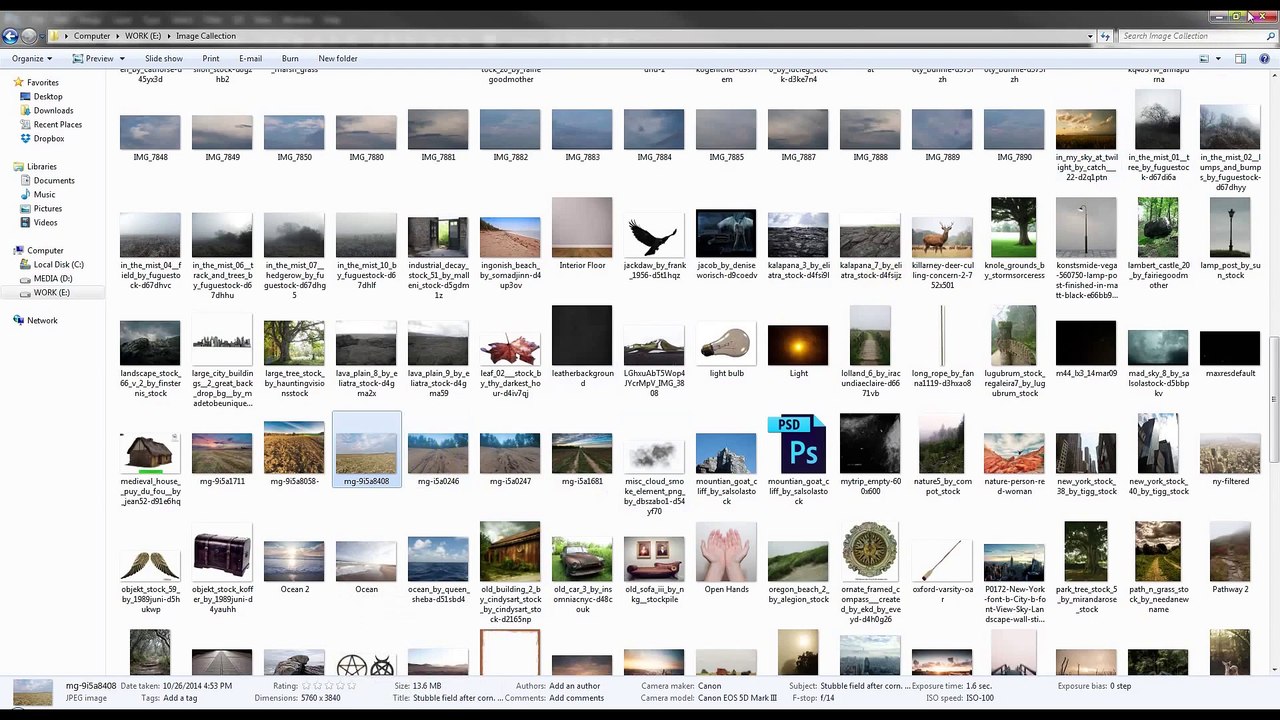This screenshot has width=1280, height=720.
Task: Start a Slide show from toolbar
Action: click(164, 59)
